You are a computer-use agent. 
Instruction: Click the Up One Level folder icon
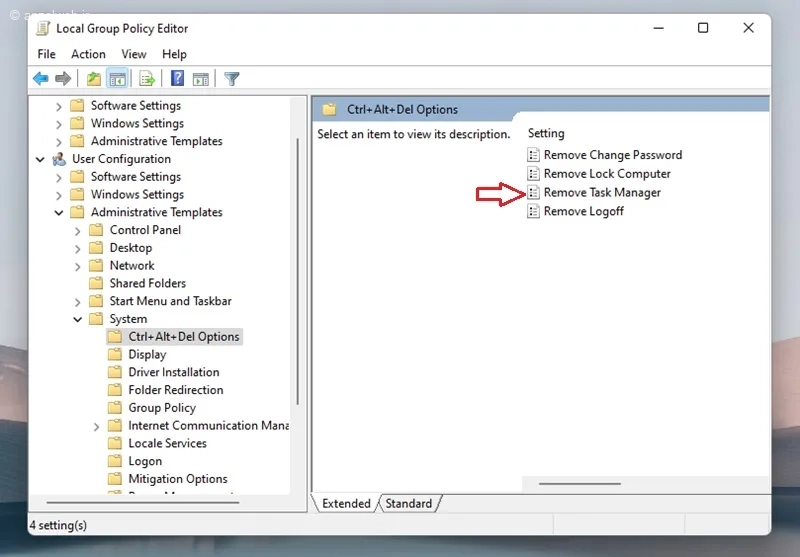[93, 79]
